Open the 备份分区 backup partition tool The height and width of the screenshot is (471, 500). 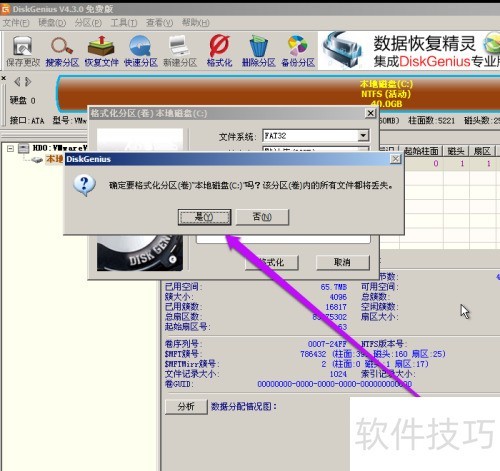click(x=298, y=51)
